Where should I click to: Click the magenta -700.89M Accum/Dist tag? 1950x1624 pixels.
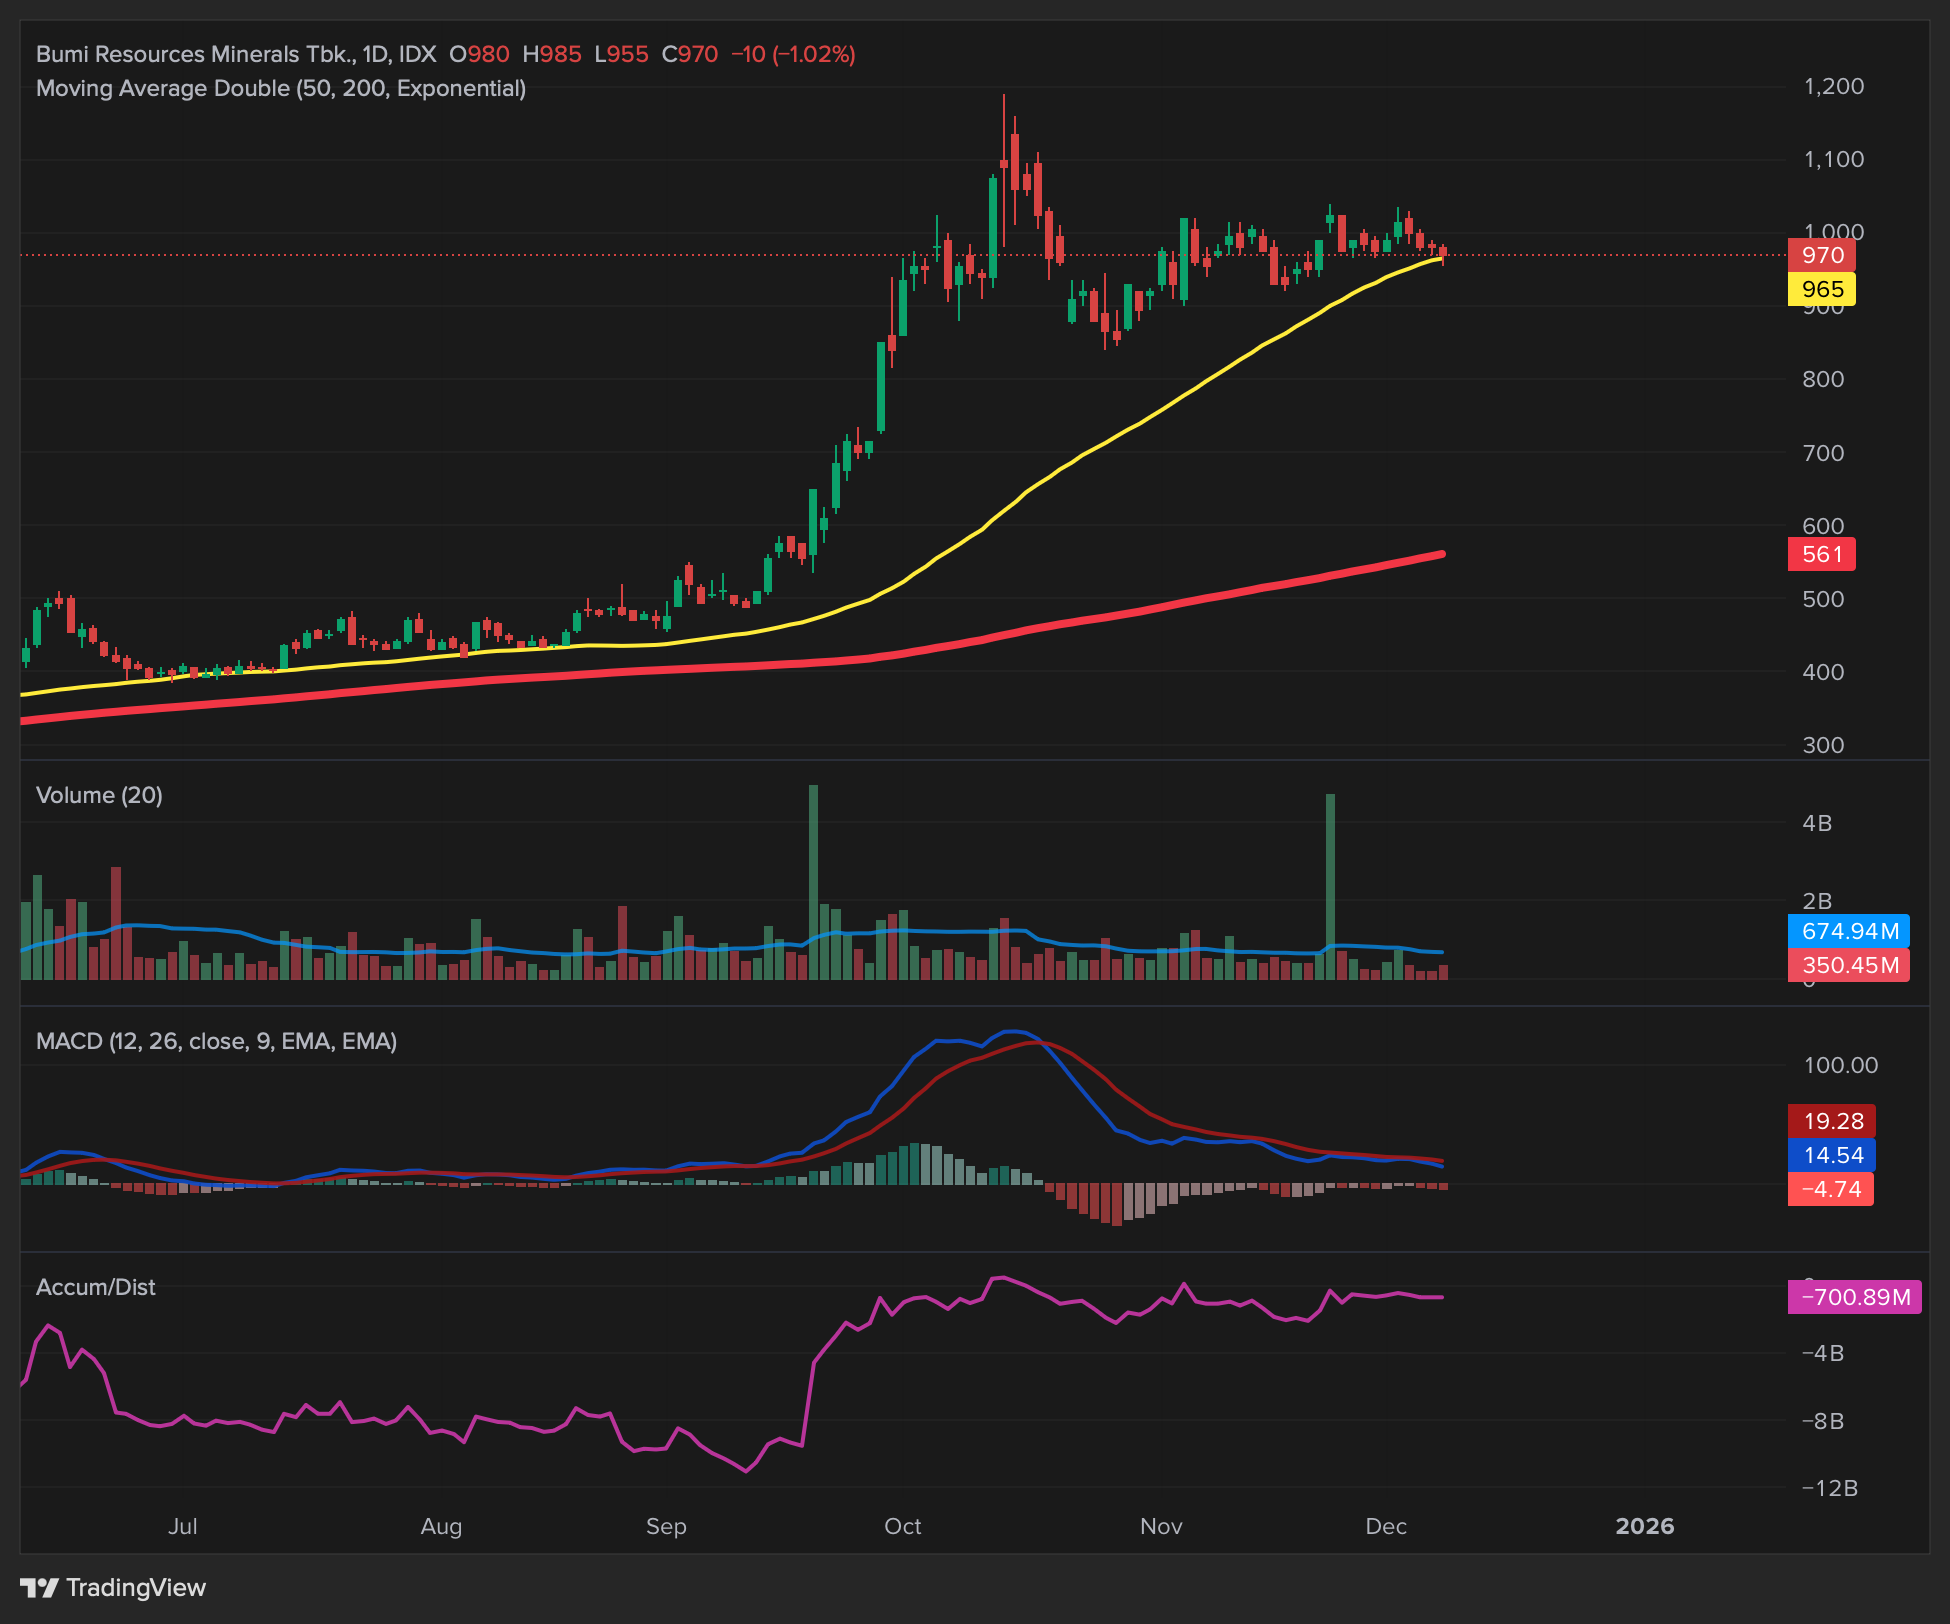pos(1854,1297)
